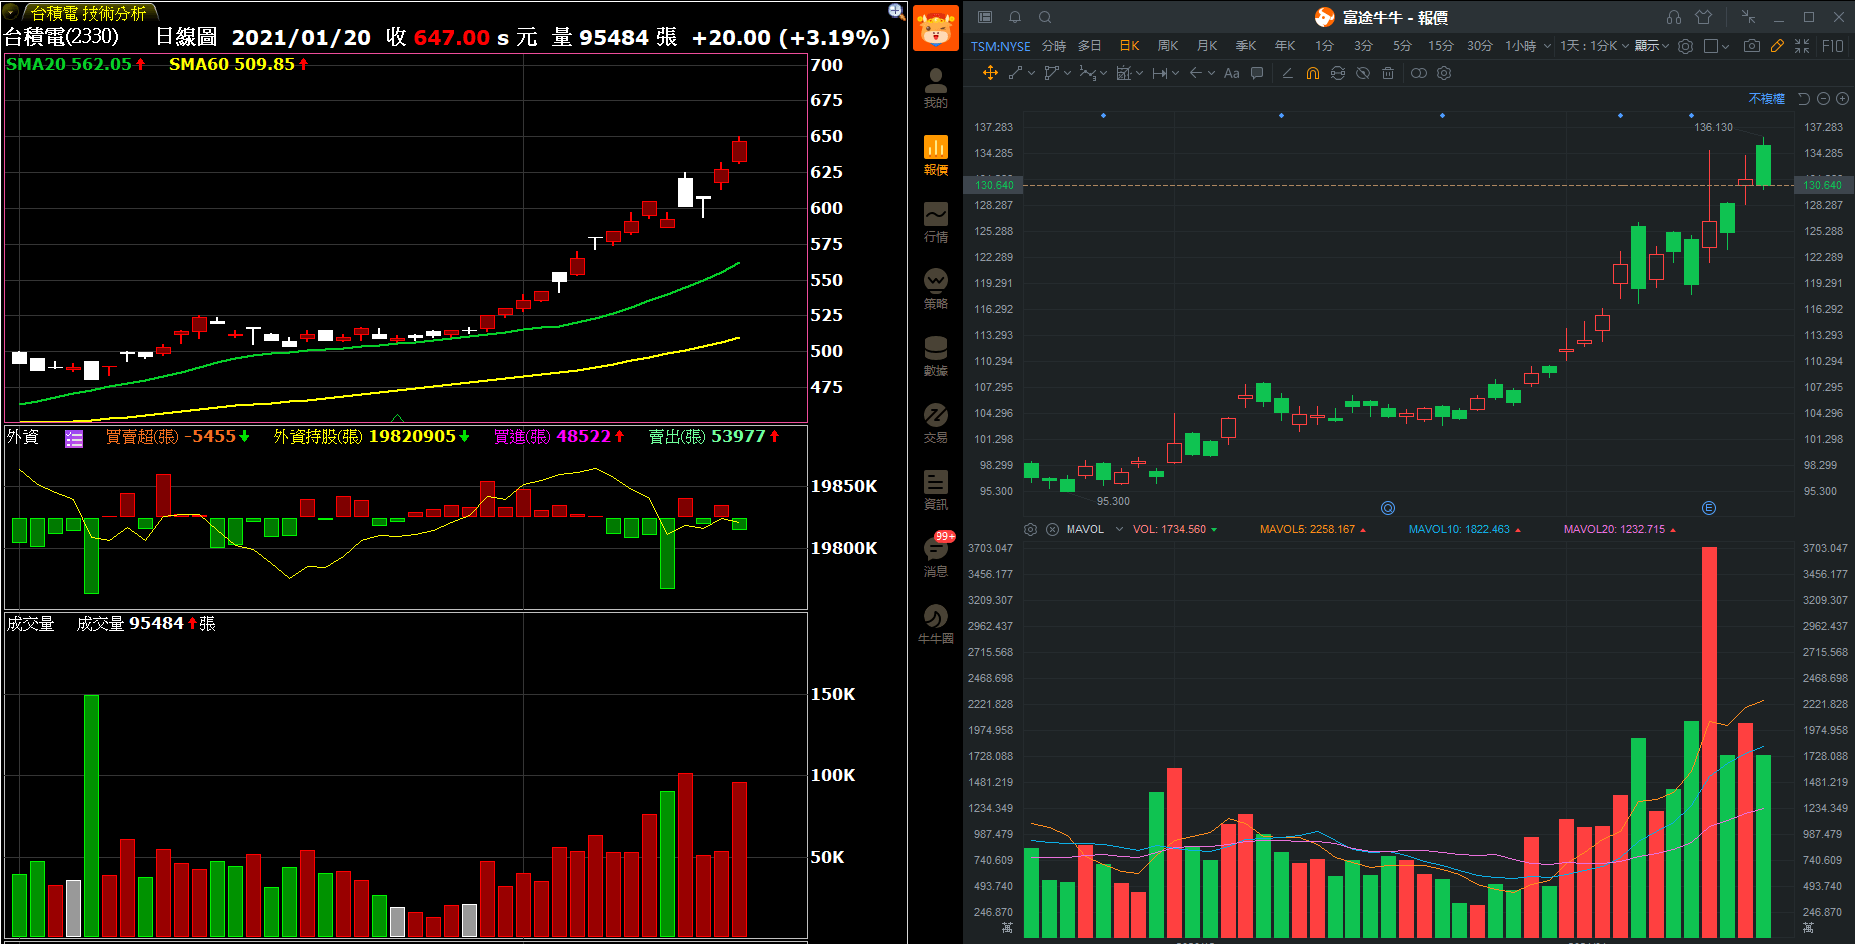Toggle magnet snap mode for drawings
The height and width of the screenshot is (944, 1855).
[x=1313, y=73]
